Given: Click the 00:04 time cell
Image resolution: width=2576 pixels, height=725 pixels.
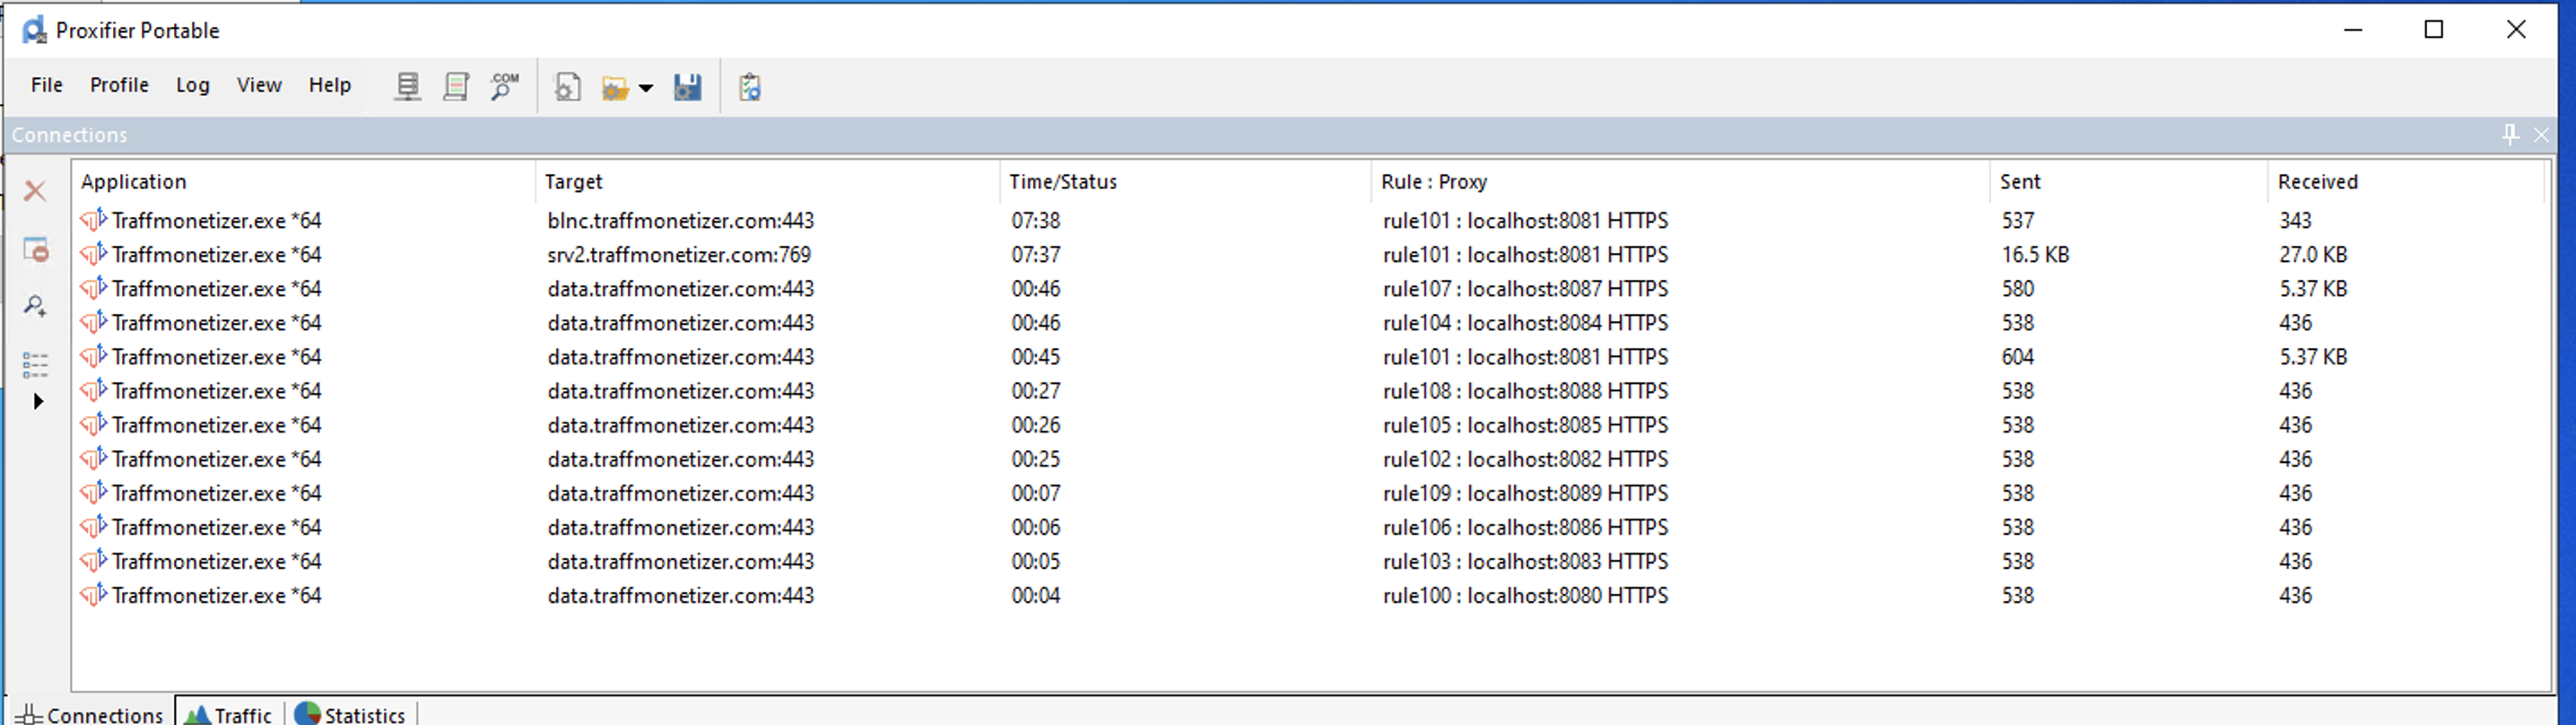Looking at the screenshot, I should pyautogui.click(x=1036, y=595).
